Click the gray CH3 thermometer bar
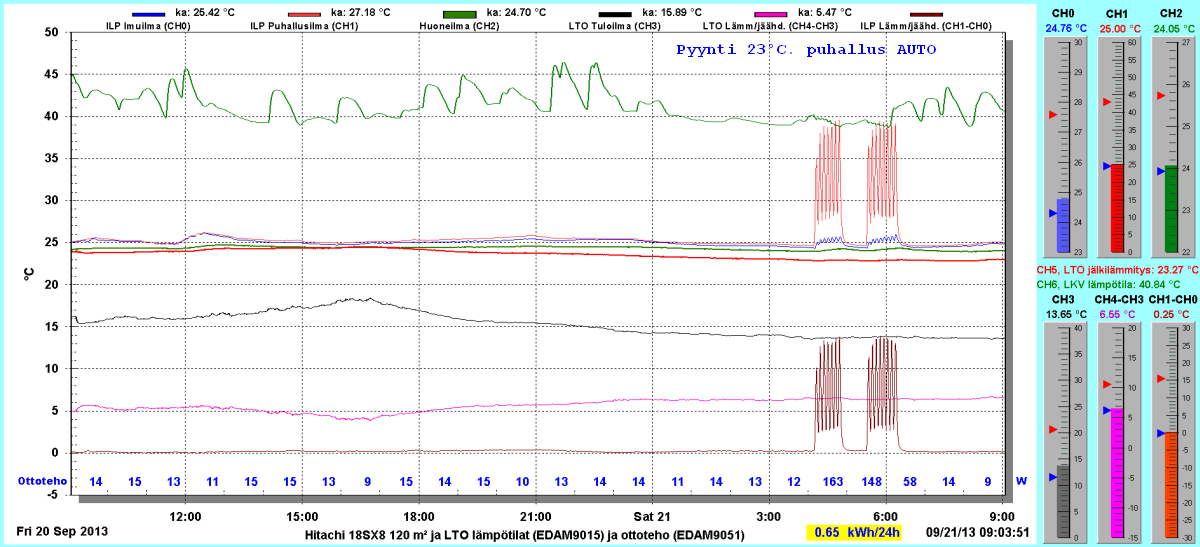This screenshot has width=1200, height=547. [x=1063, y=502]
